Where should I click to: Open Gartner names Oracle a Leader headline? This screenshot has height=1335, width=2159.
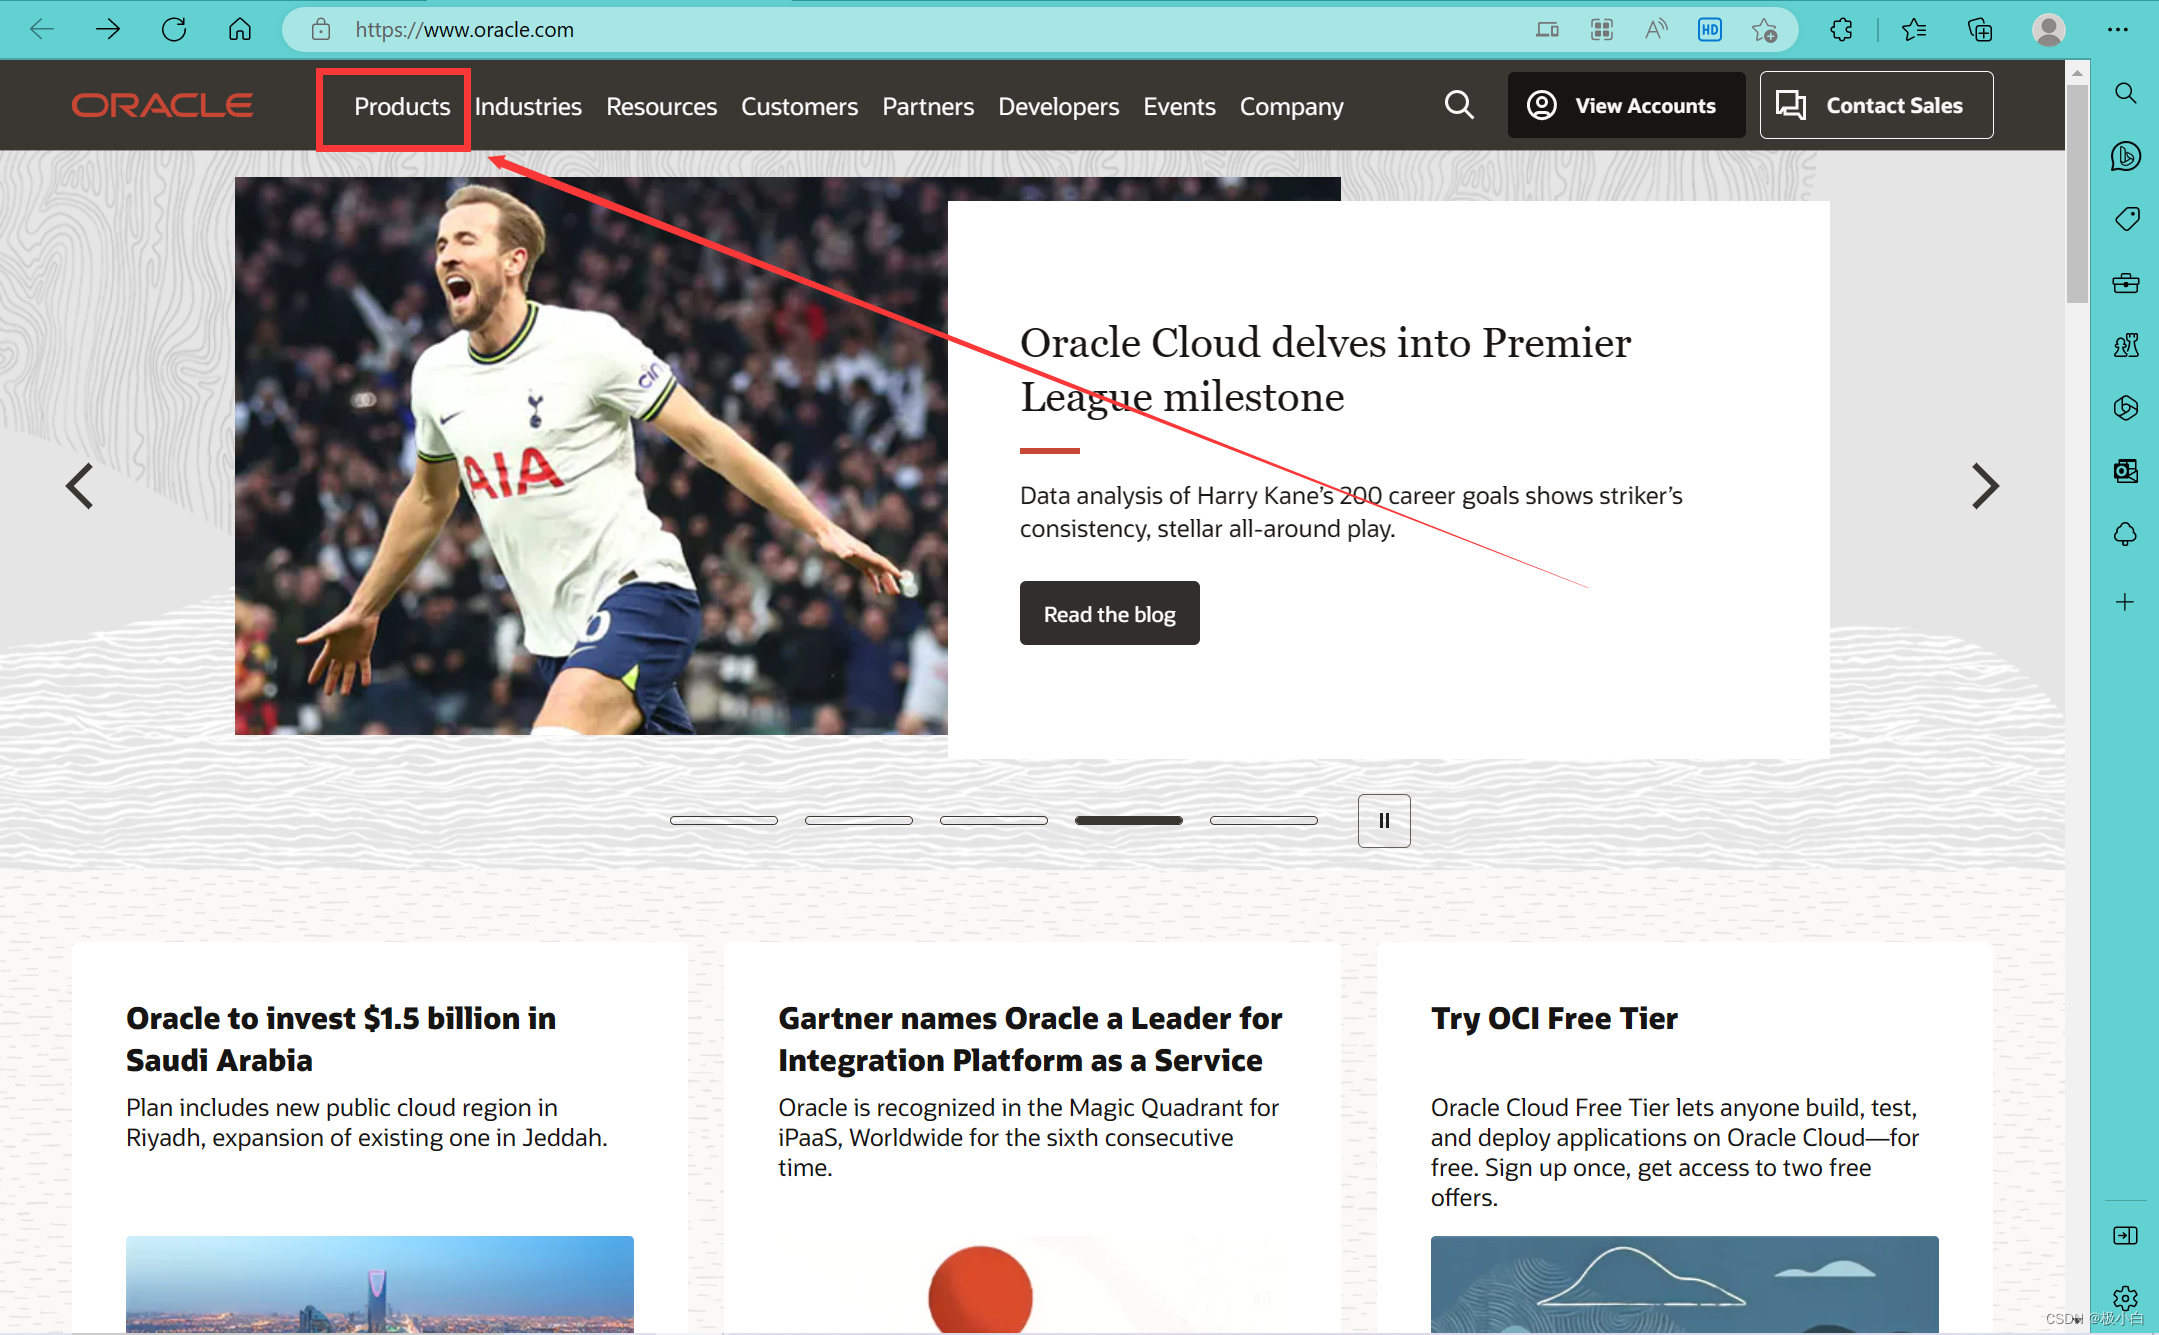pyautogui.click(x=1030, y=1039)
